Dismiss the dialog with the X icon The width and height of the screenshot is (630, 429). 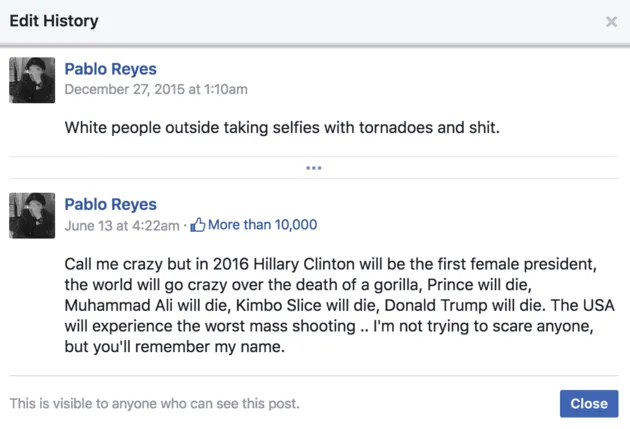(x=611, y=21)
